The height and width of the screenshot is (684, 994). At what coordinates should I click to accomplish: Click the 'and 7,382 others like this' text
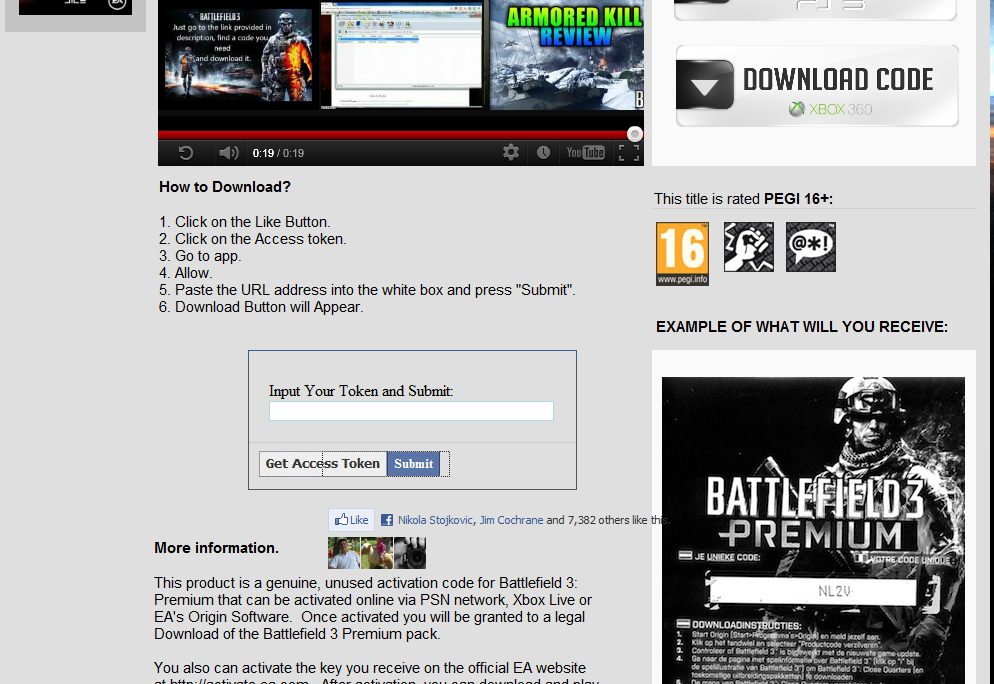coord(607,520)
